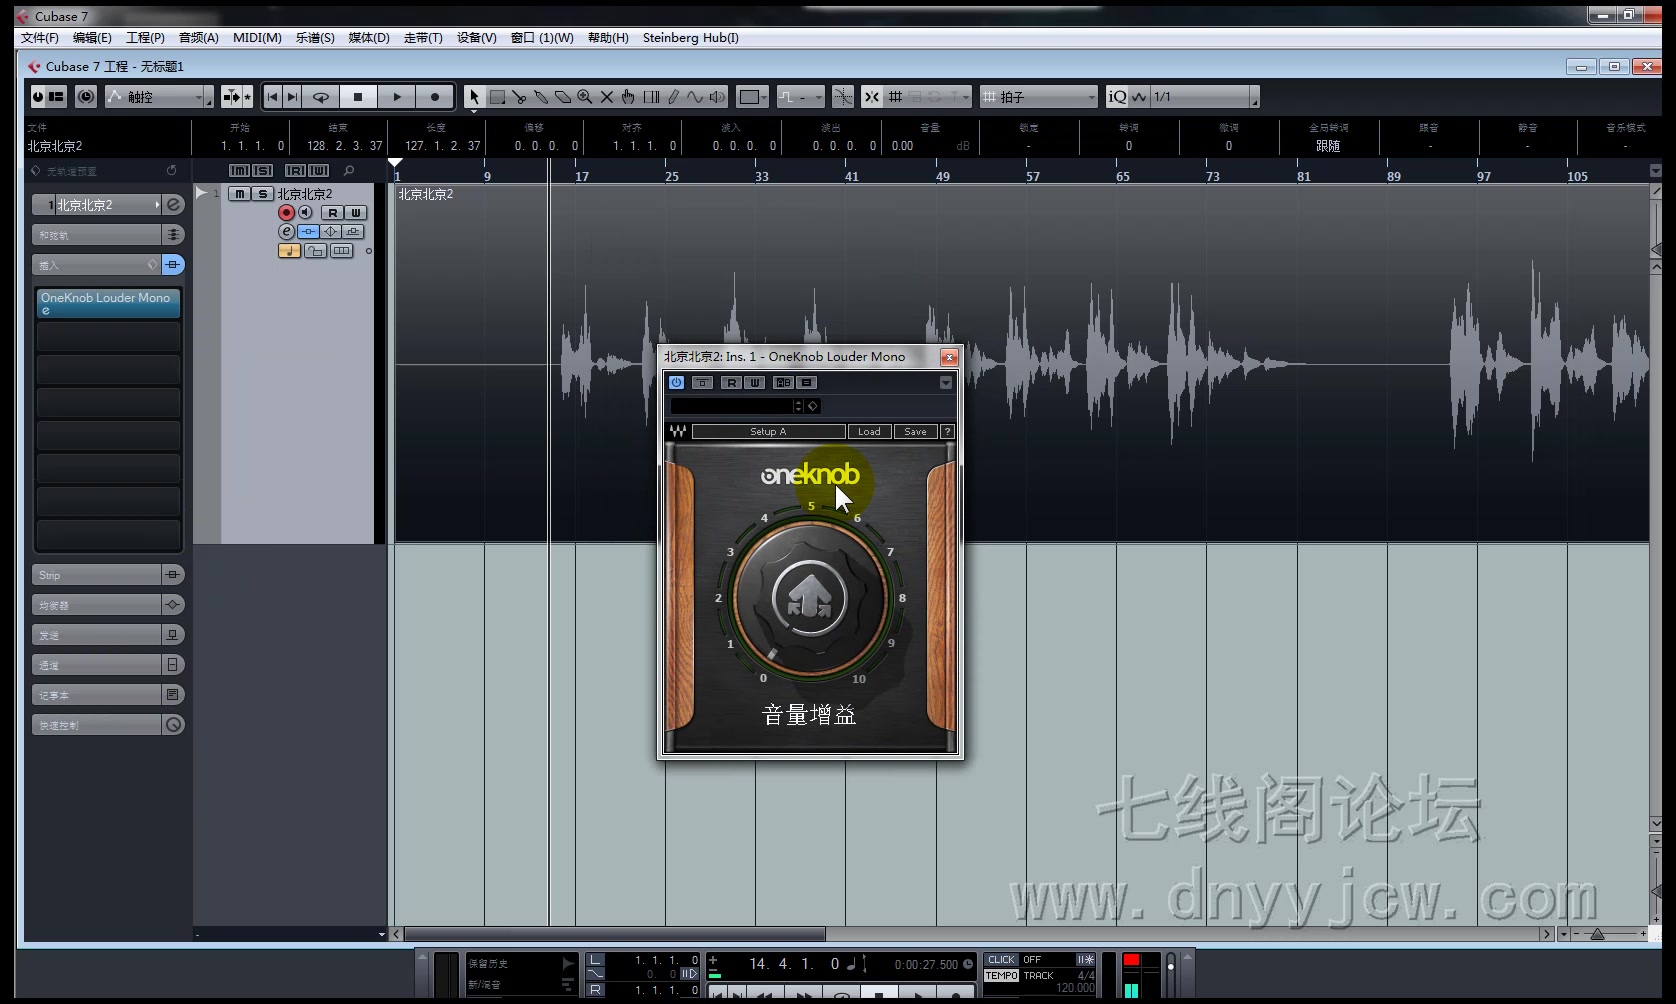
Task: Click the OneKnob Save button
Action: click(x=915, y=432)
